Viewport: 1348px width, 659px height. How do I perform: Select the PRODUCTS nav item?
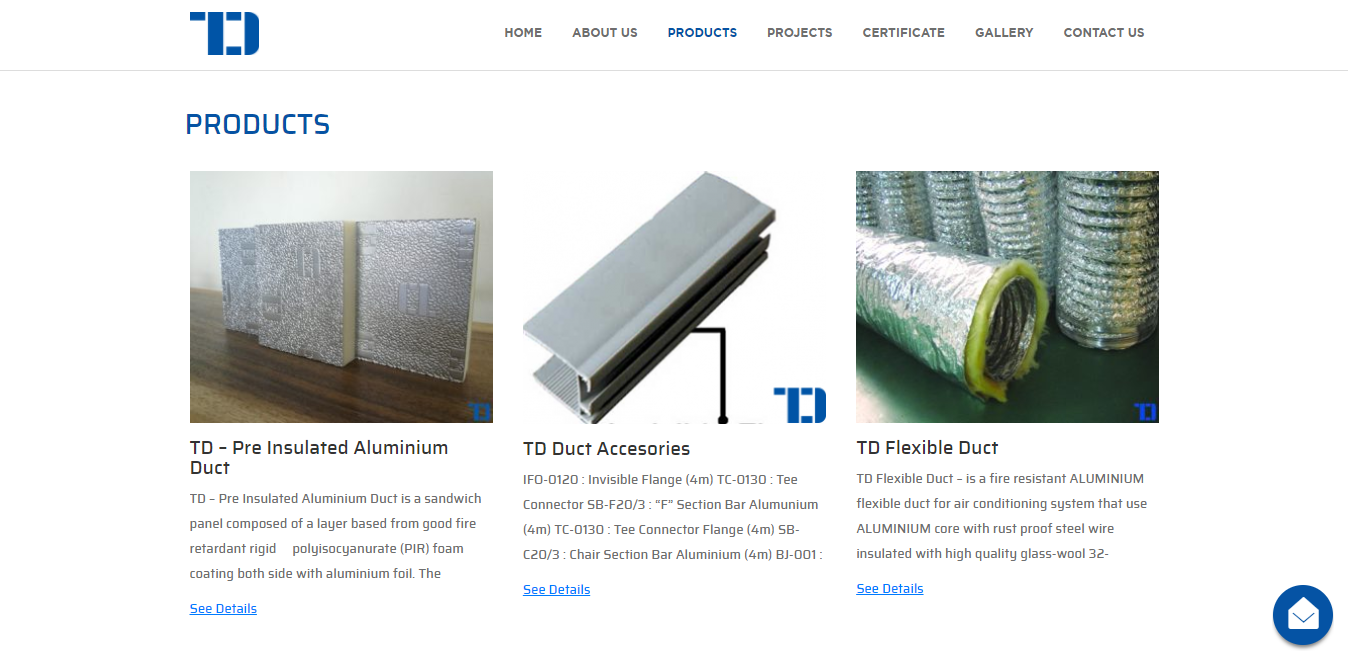pyautogui.click(x=702, y=33)
